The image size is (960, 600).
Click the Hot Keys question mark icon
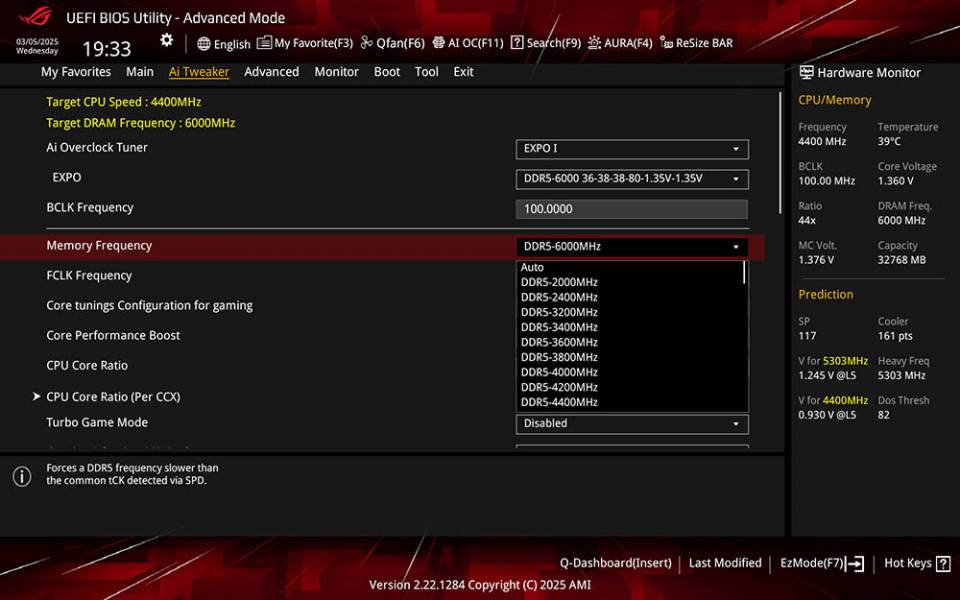point(943,563)
